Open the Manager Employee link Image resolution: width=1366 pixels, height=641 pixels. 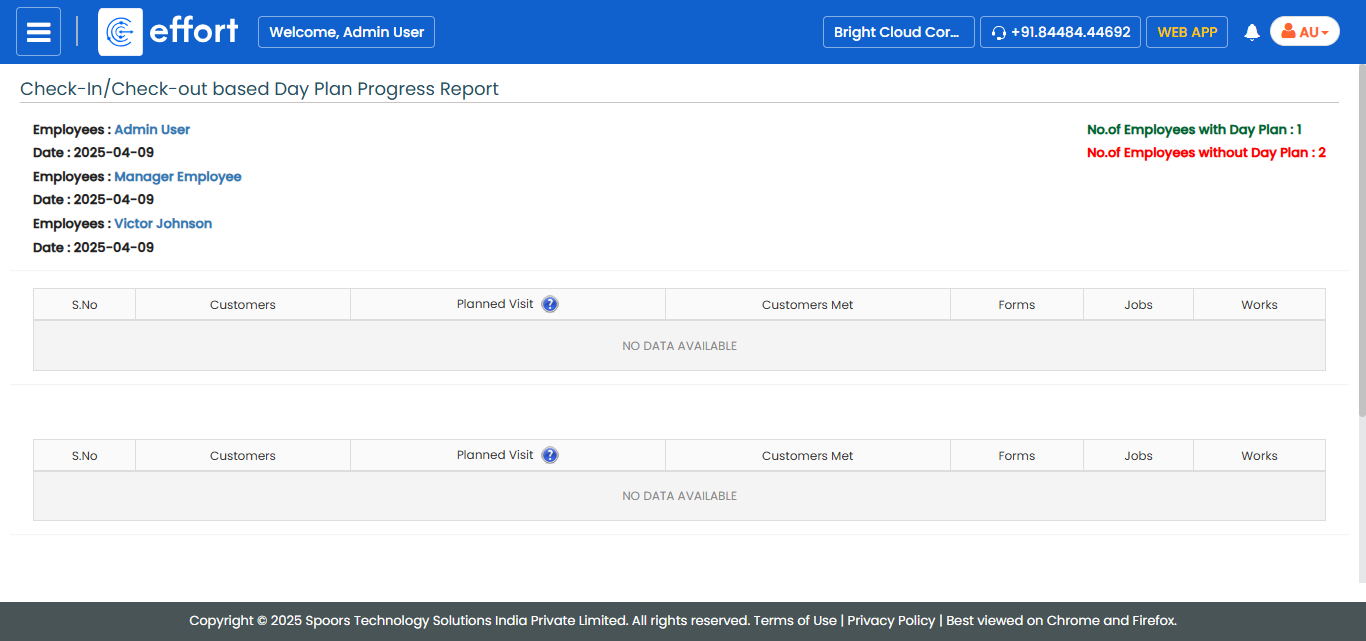click(178, 177)
